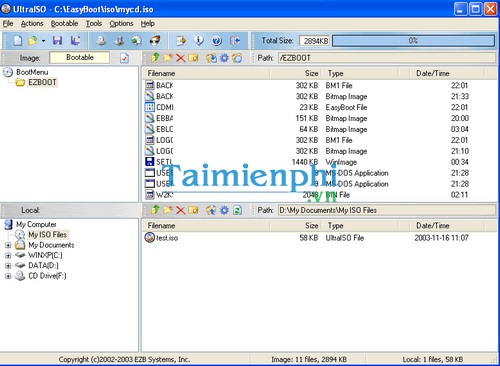Image resolution: width=500 pixels, height=366 pixels.
Task: Select My ISO Files in Local tree
Action: click(x=48, y=235)
